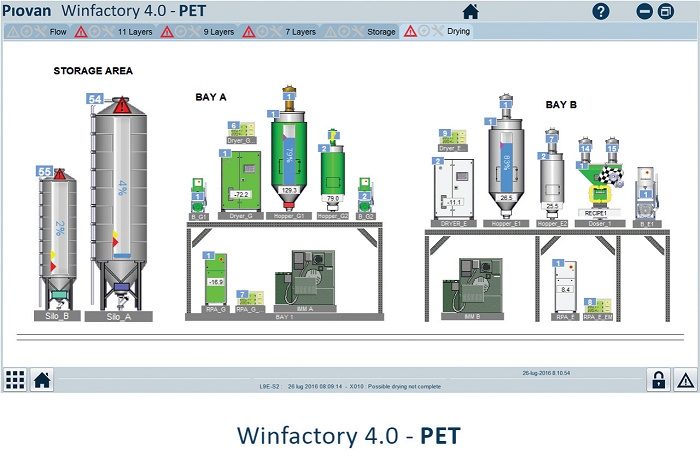
Task: Select the white DRYER_E cabinet
Action: 454,188
